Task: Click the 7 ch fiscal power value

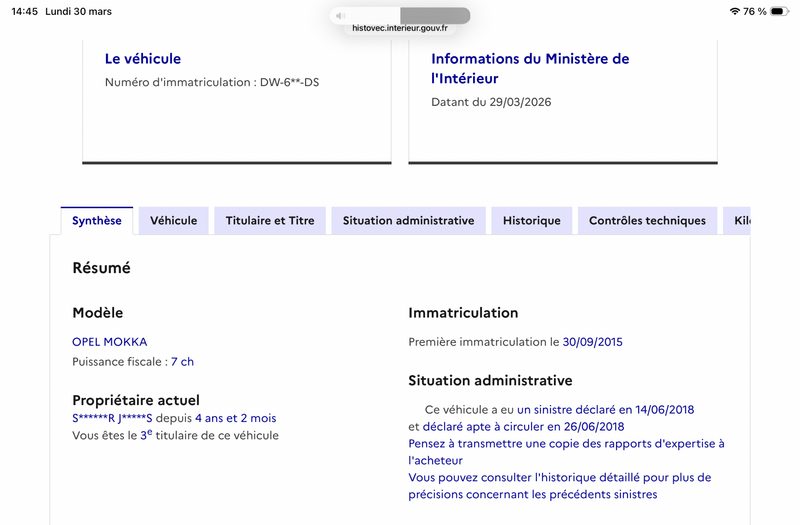Action: [182, 362]
